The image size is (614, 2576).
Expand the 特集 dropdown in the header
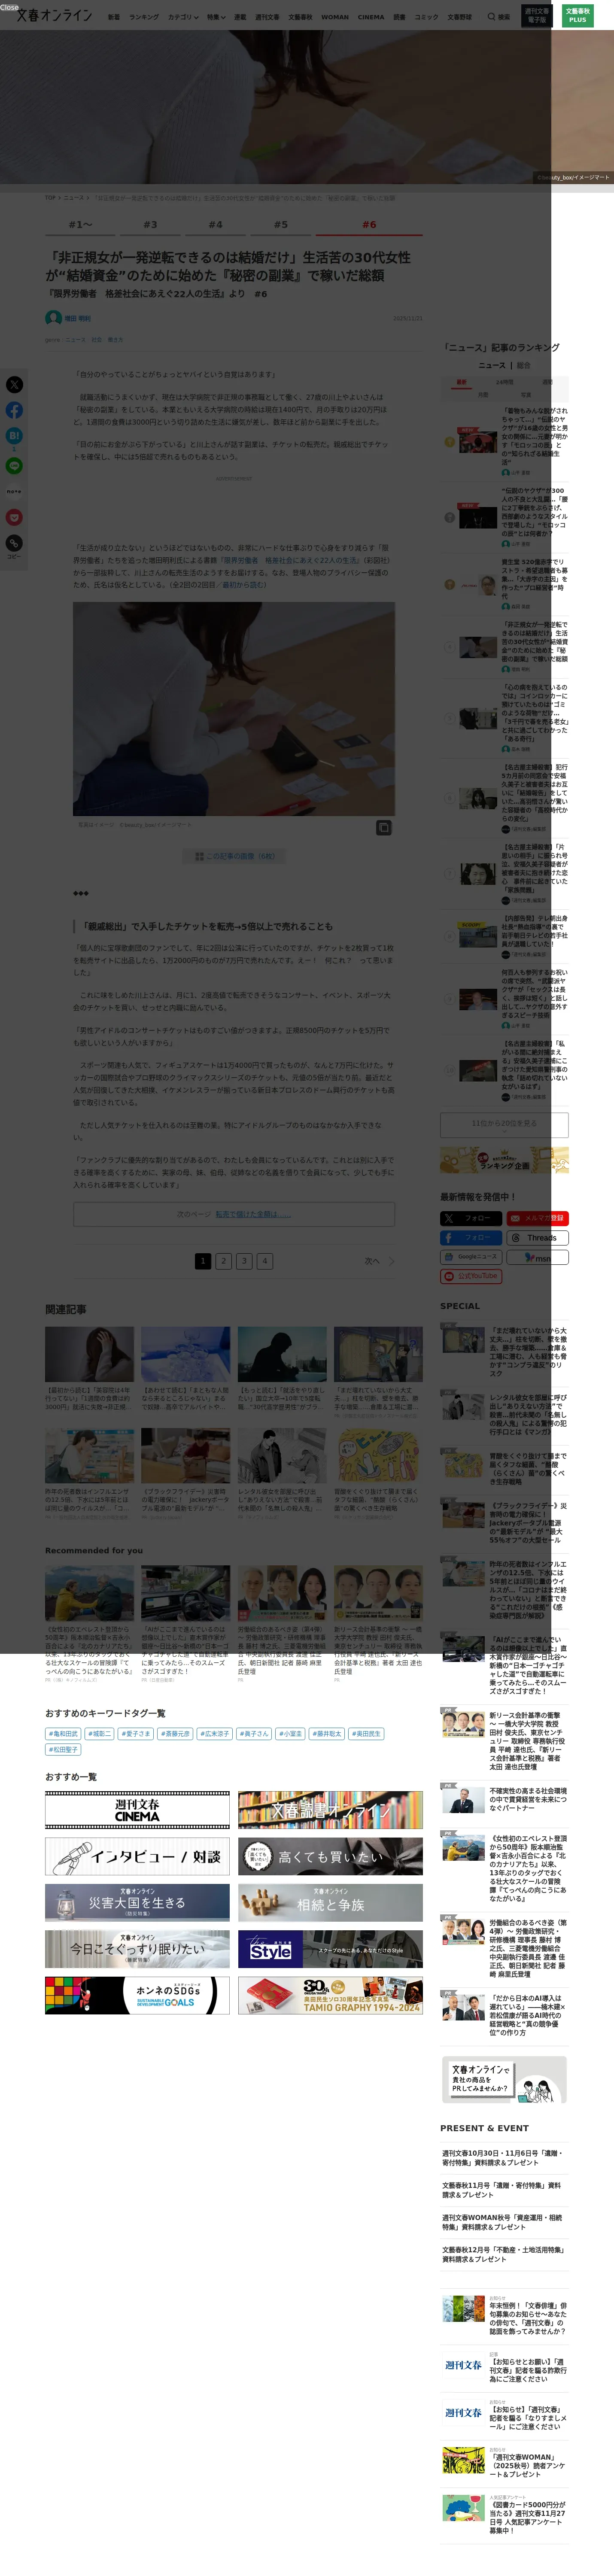216,17
